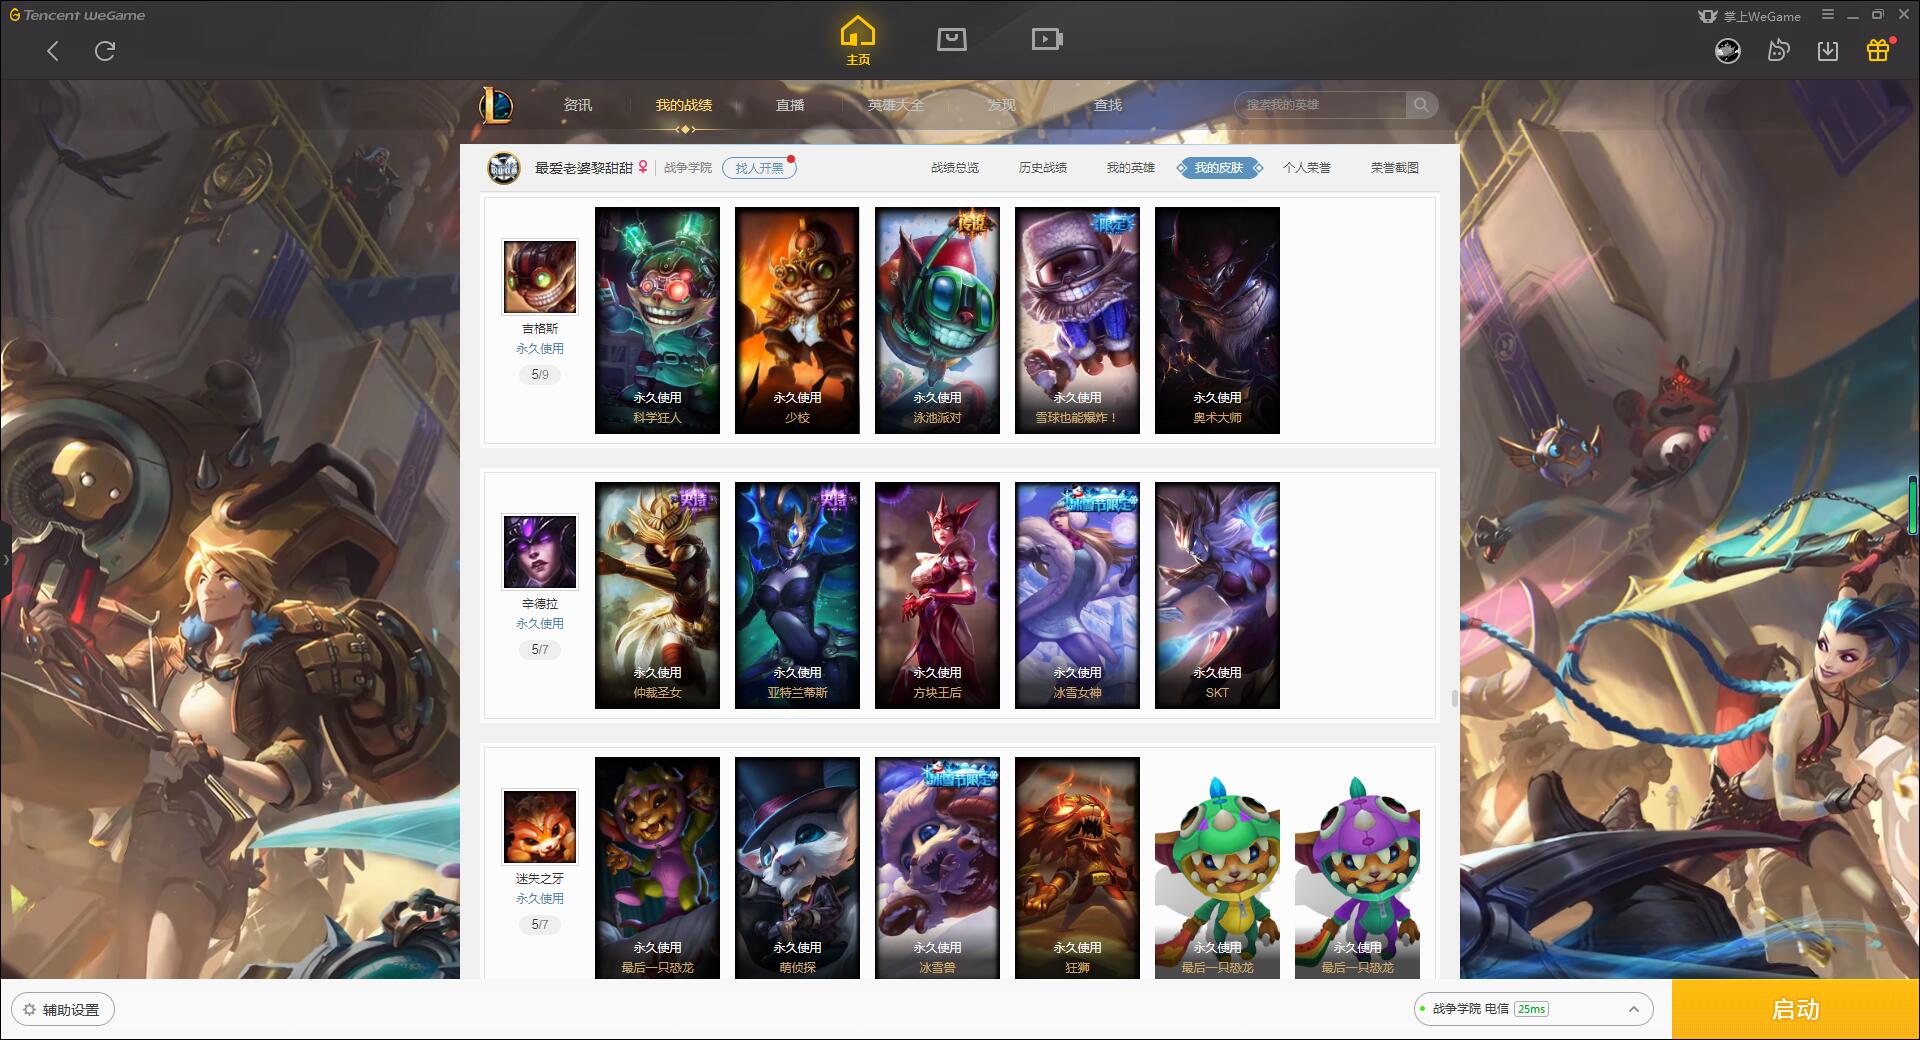Expand the 战争学院 电信 server dropdown

point(1533,1009)
